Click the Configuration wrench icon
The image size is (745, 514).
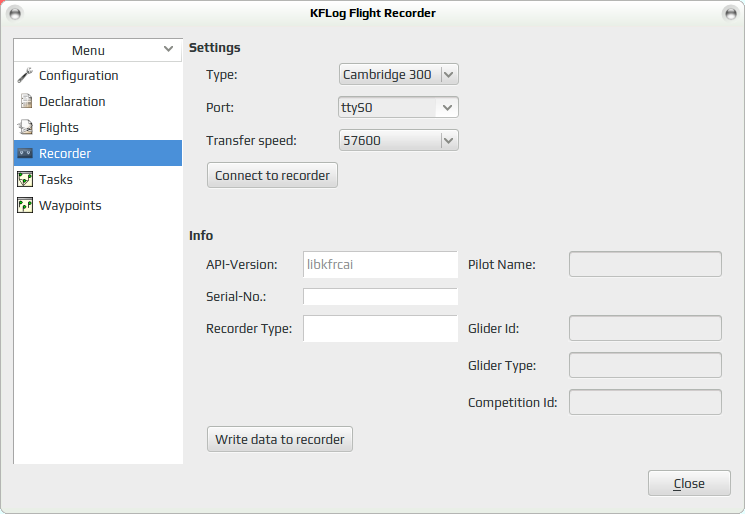(x=25, y=76)
